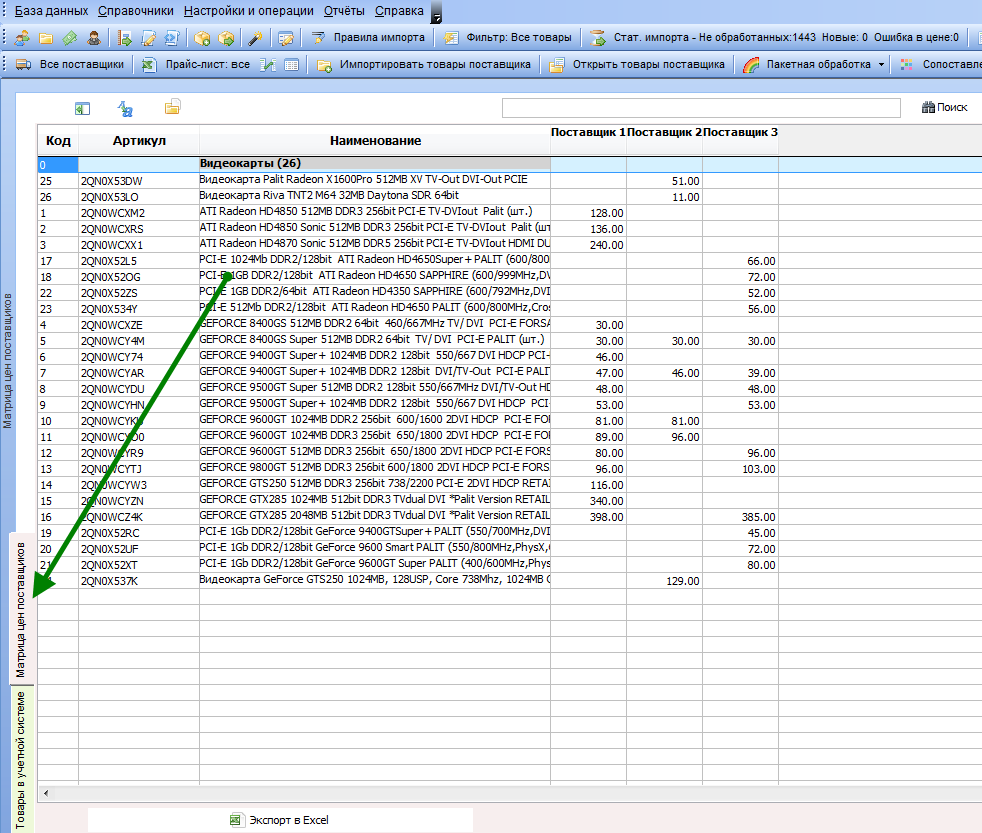Select article 2QN0X53DW cell
This screenshot has width=982, height=833.
click(x=139, y=181)
